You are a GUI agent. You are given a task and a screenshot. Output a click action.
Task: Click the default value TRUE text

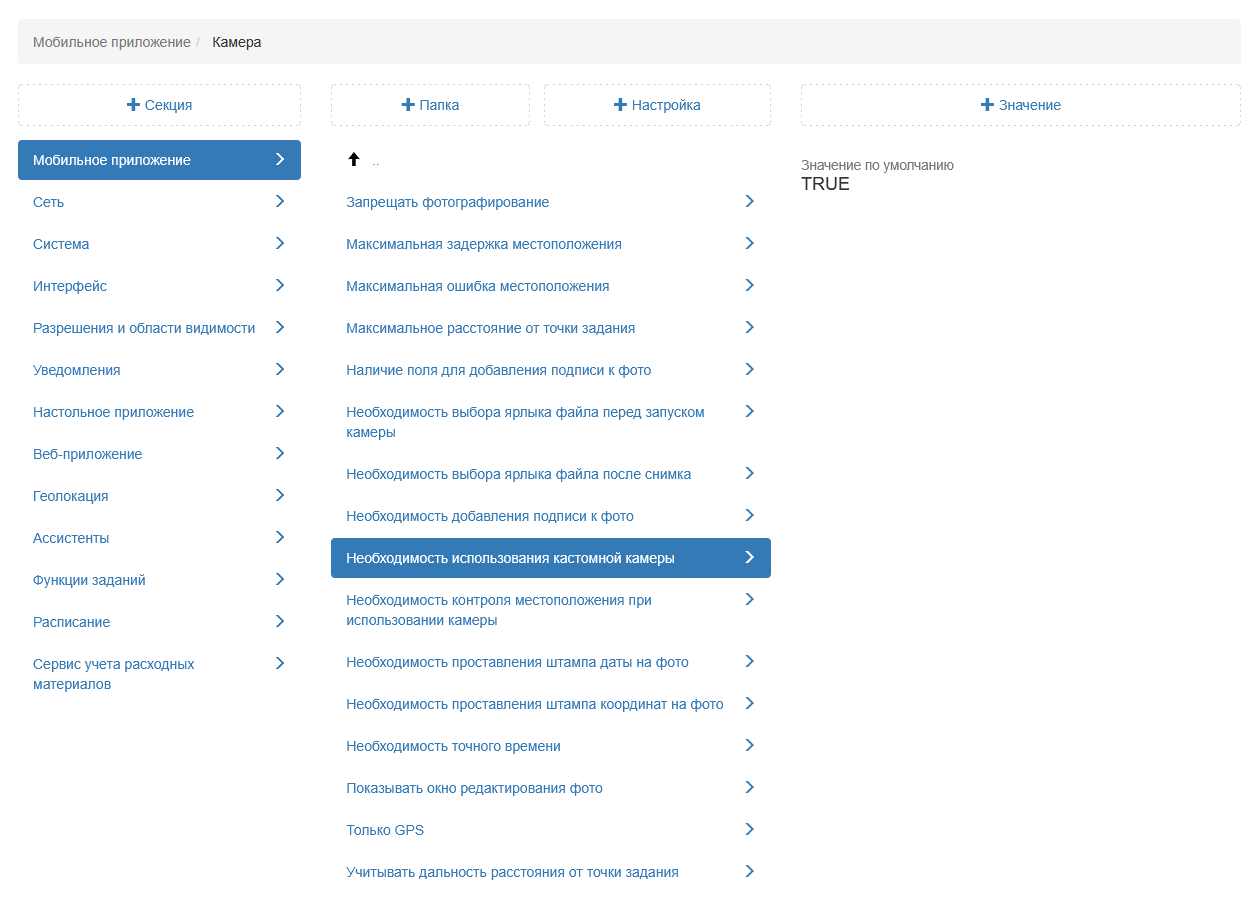click(x=825, y=184)
